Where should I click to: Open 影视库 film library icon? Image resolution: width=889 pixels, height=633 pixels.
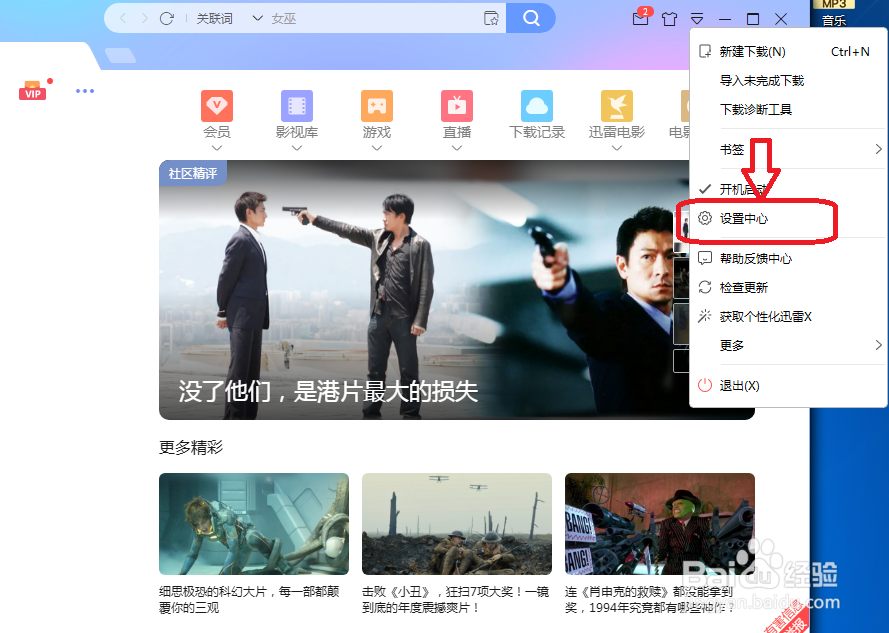click(297, 106)
